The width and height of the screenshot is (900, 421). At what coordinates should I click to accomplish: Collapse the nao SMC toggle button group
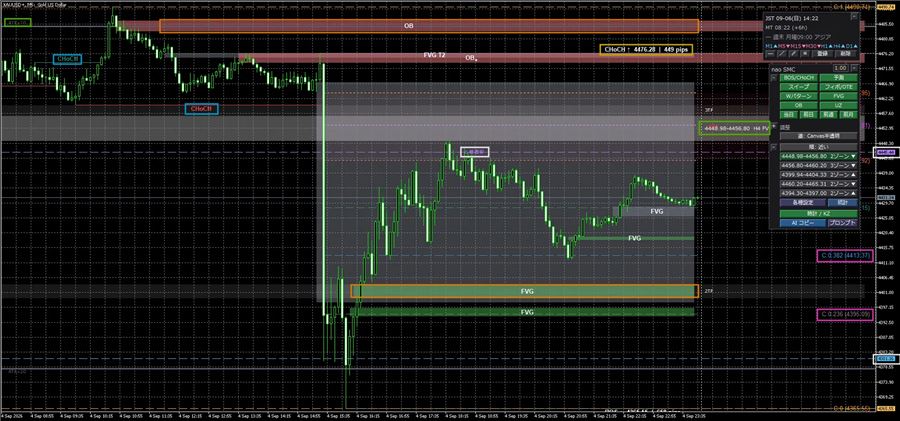click(x=774, y=78)
